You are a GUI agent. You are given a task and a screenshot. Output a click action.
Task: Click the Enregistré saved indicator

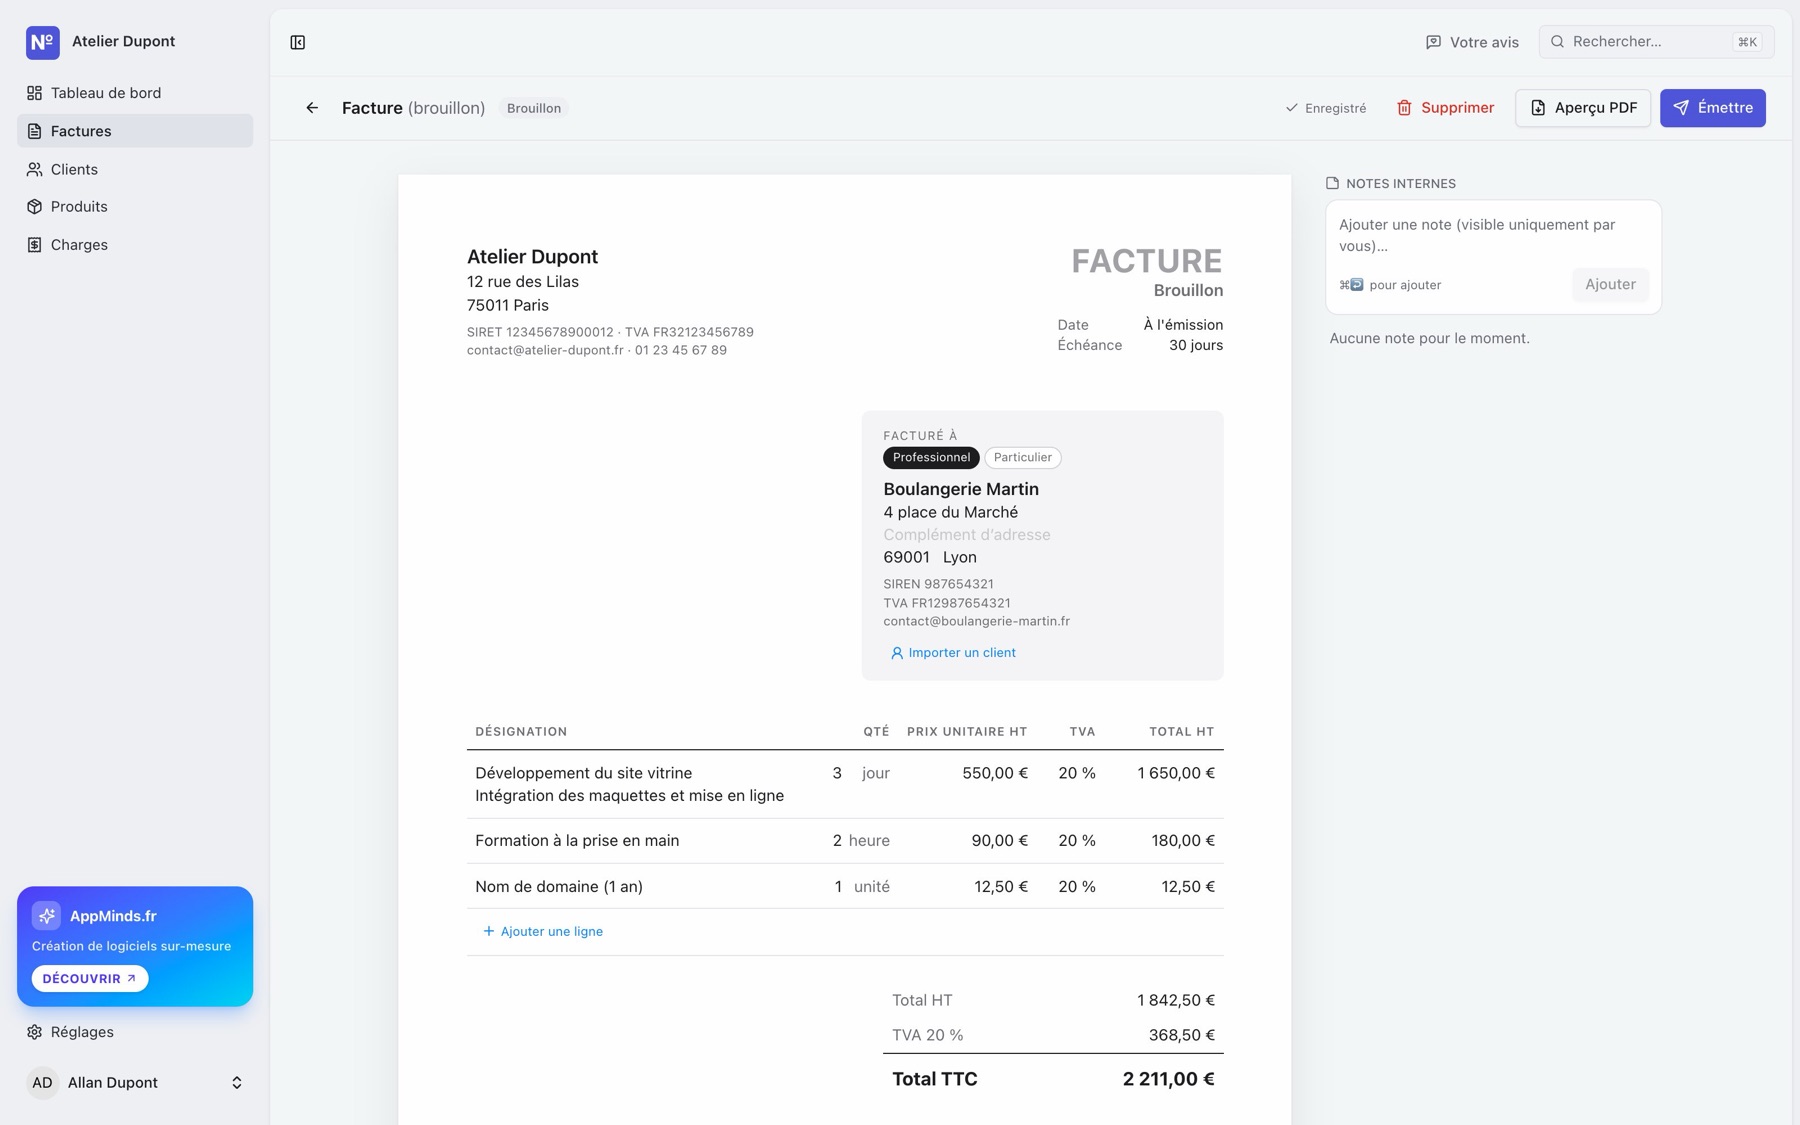tap(1326, 108)
